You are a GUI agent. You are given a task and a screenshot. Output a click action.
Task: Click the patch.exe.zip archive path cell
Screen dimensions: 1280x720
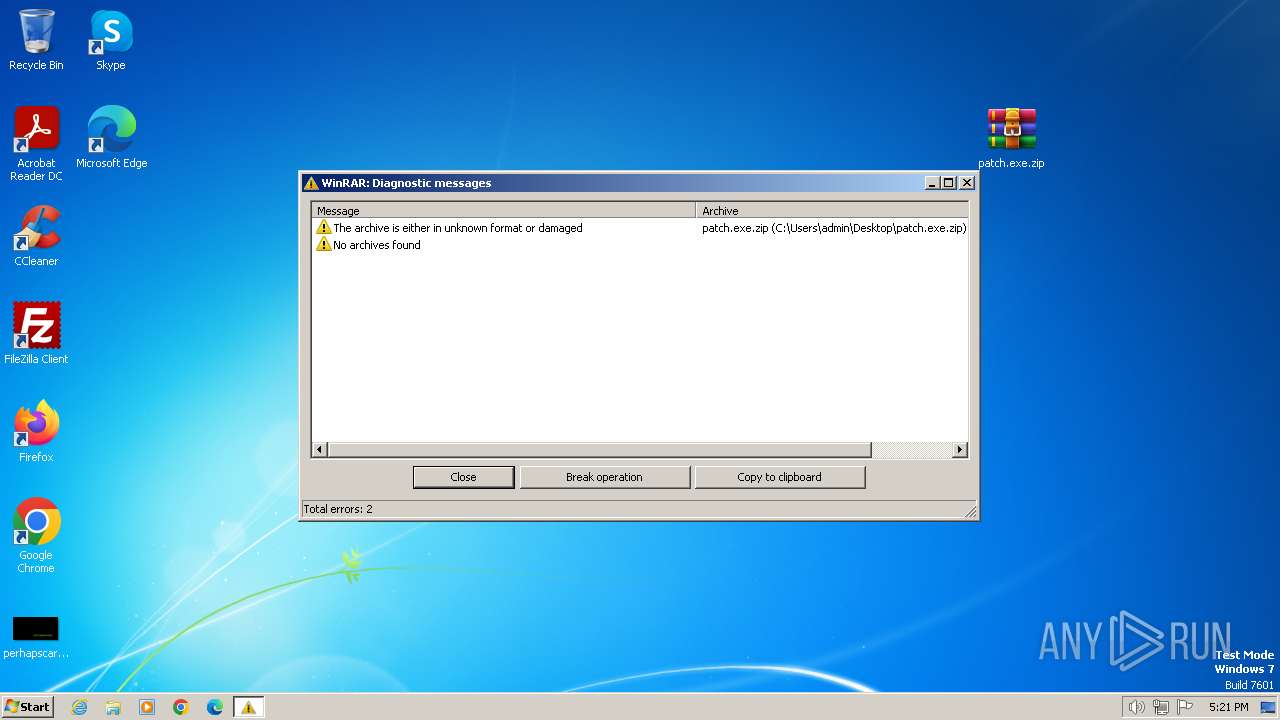click(834, 228)
